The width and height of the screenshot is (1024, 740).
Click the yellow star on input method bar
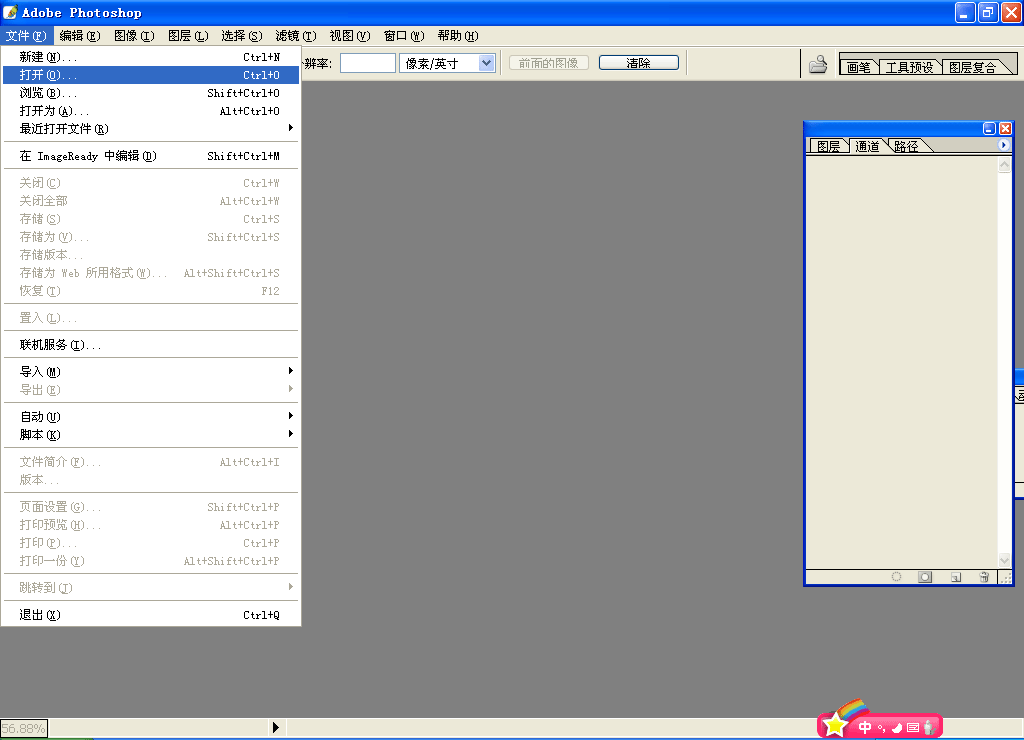[x=835, y=725]
